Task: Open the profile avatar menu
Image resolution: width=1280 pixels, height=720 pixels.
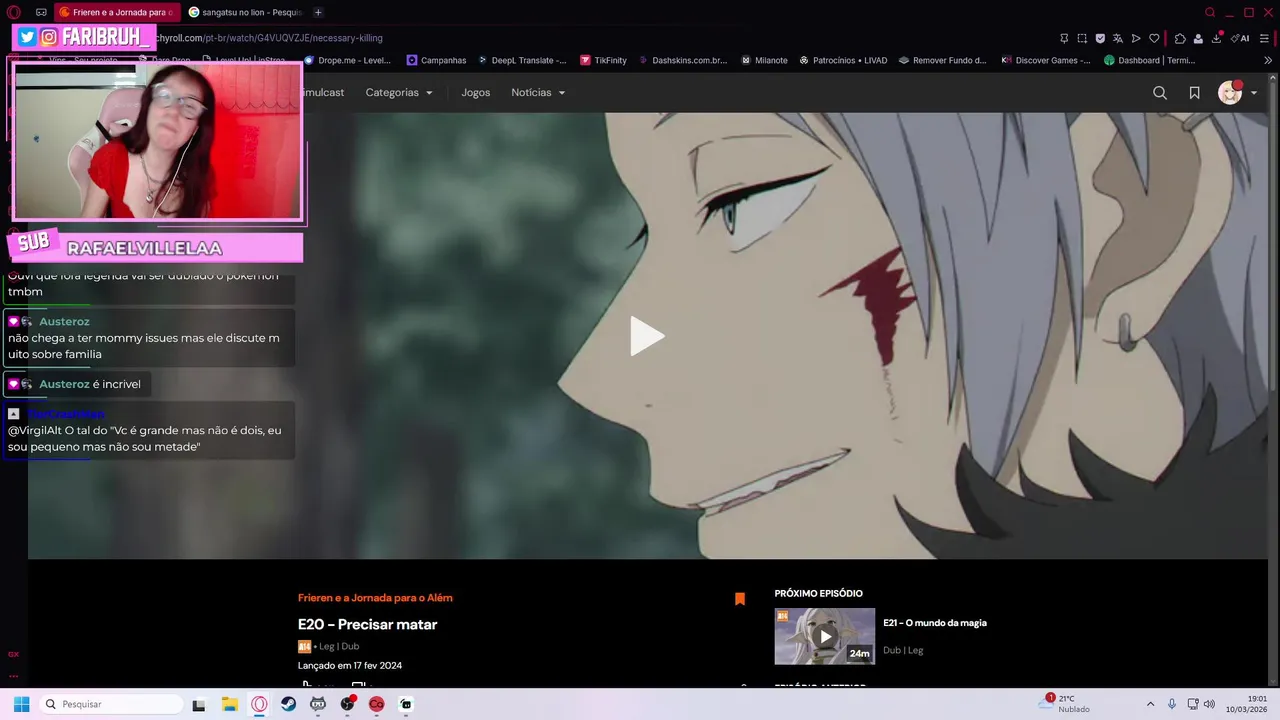Action: coord(1237,92)
